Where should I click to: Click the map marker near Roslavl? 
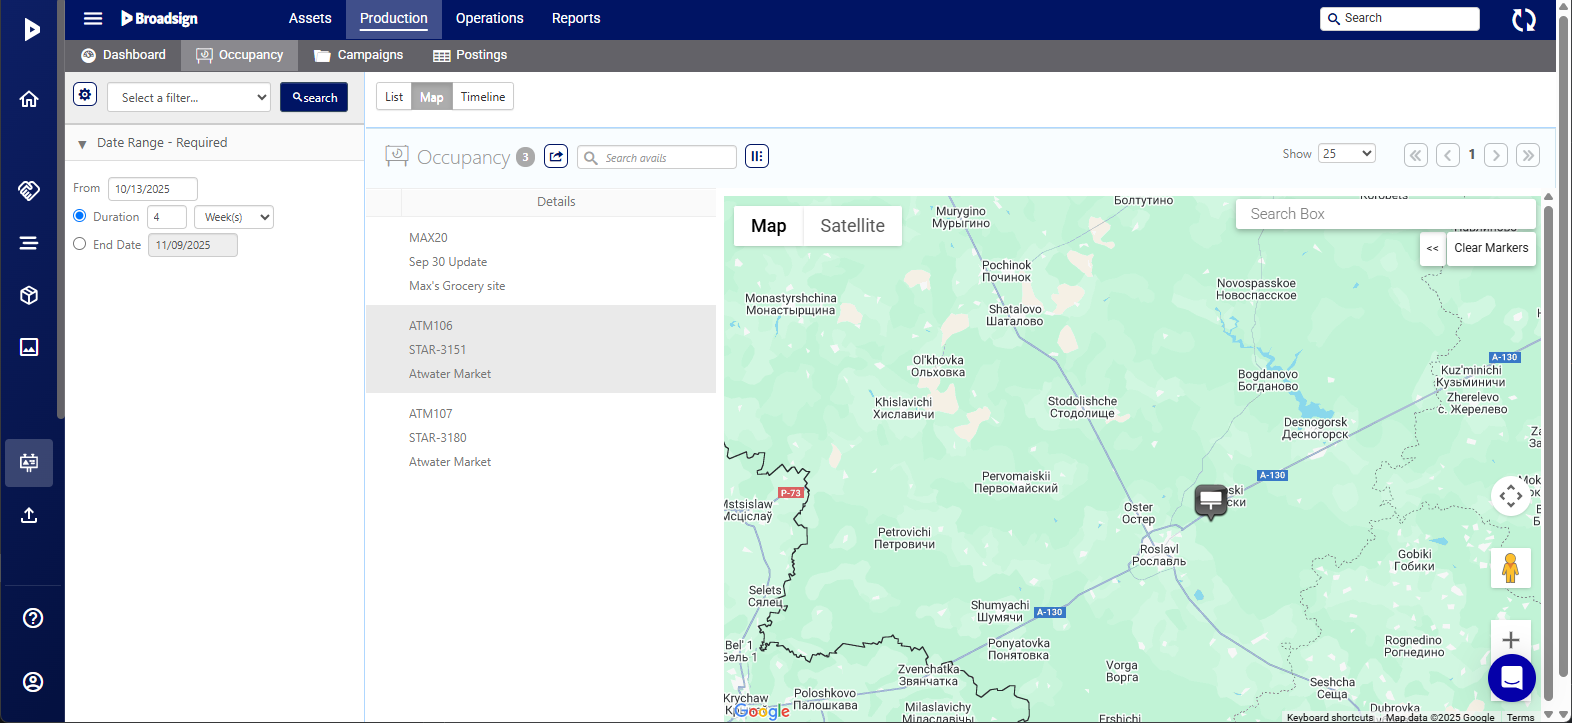(x=1211, y=501)
